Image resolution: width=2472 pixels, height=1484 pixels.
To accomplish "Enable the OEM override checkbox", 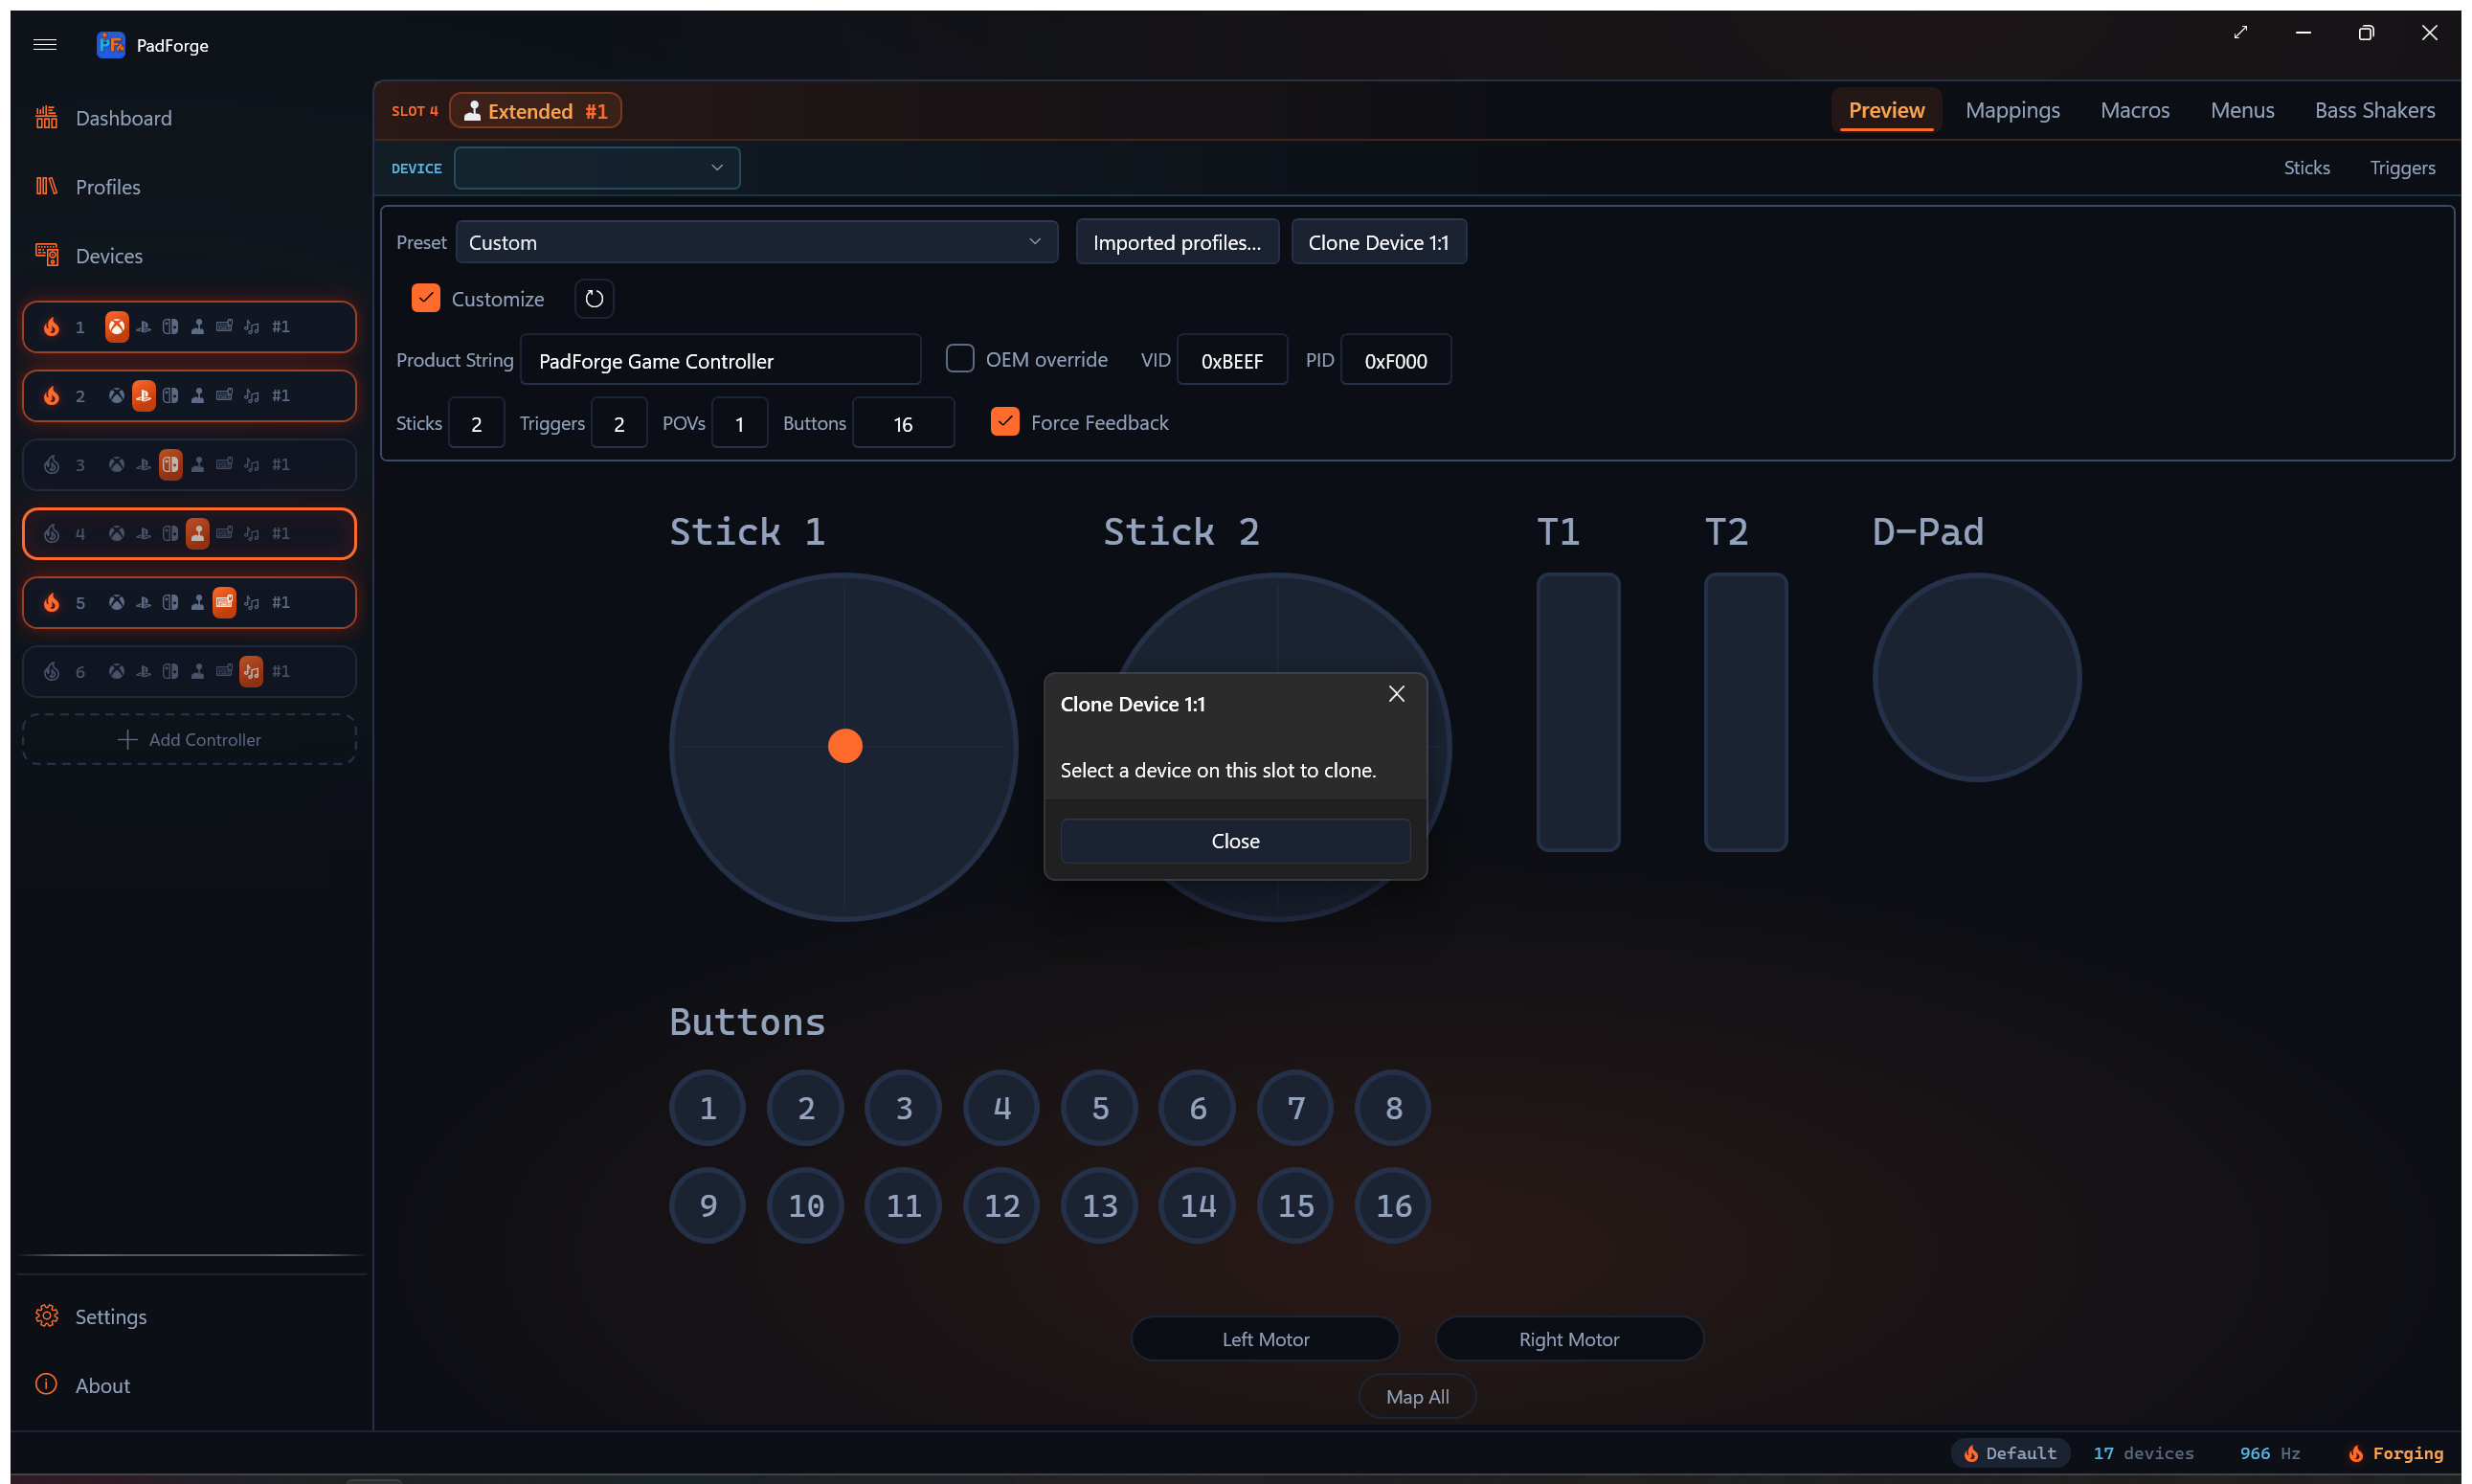I will click(x=960, y=358).
